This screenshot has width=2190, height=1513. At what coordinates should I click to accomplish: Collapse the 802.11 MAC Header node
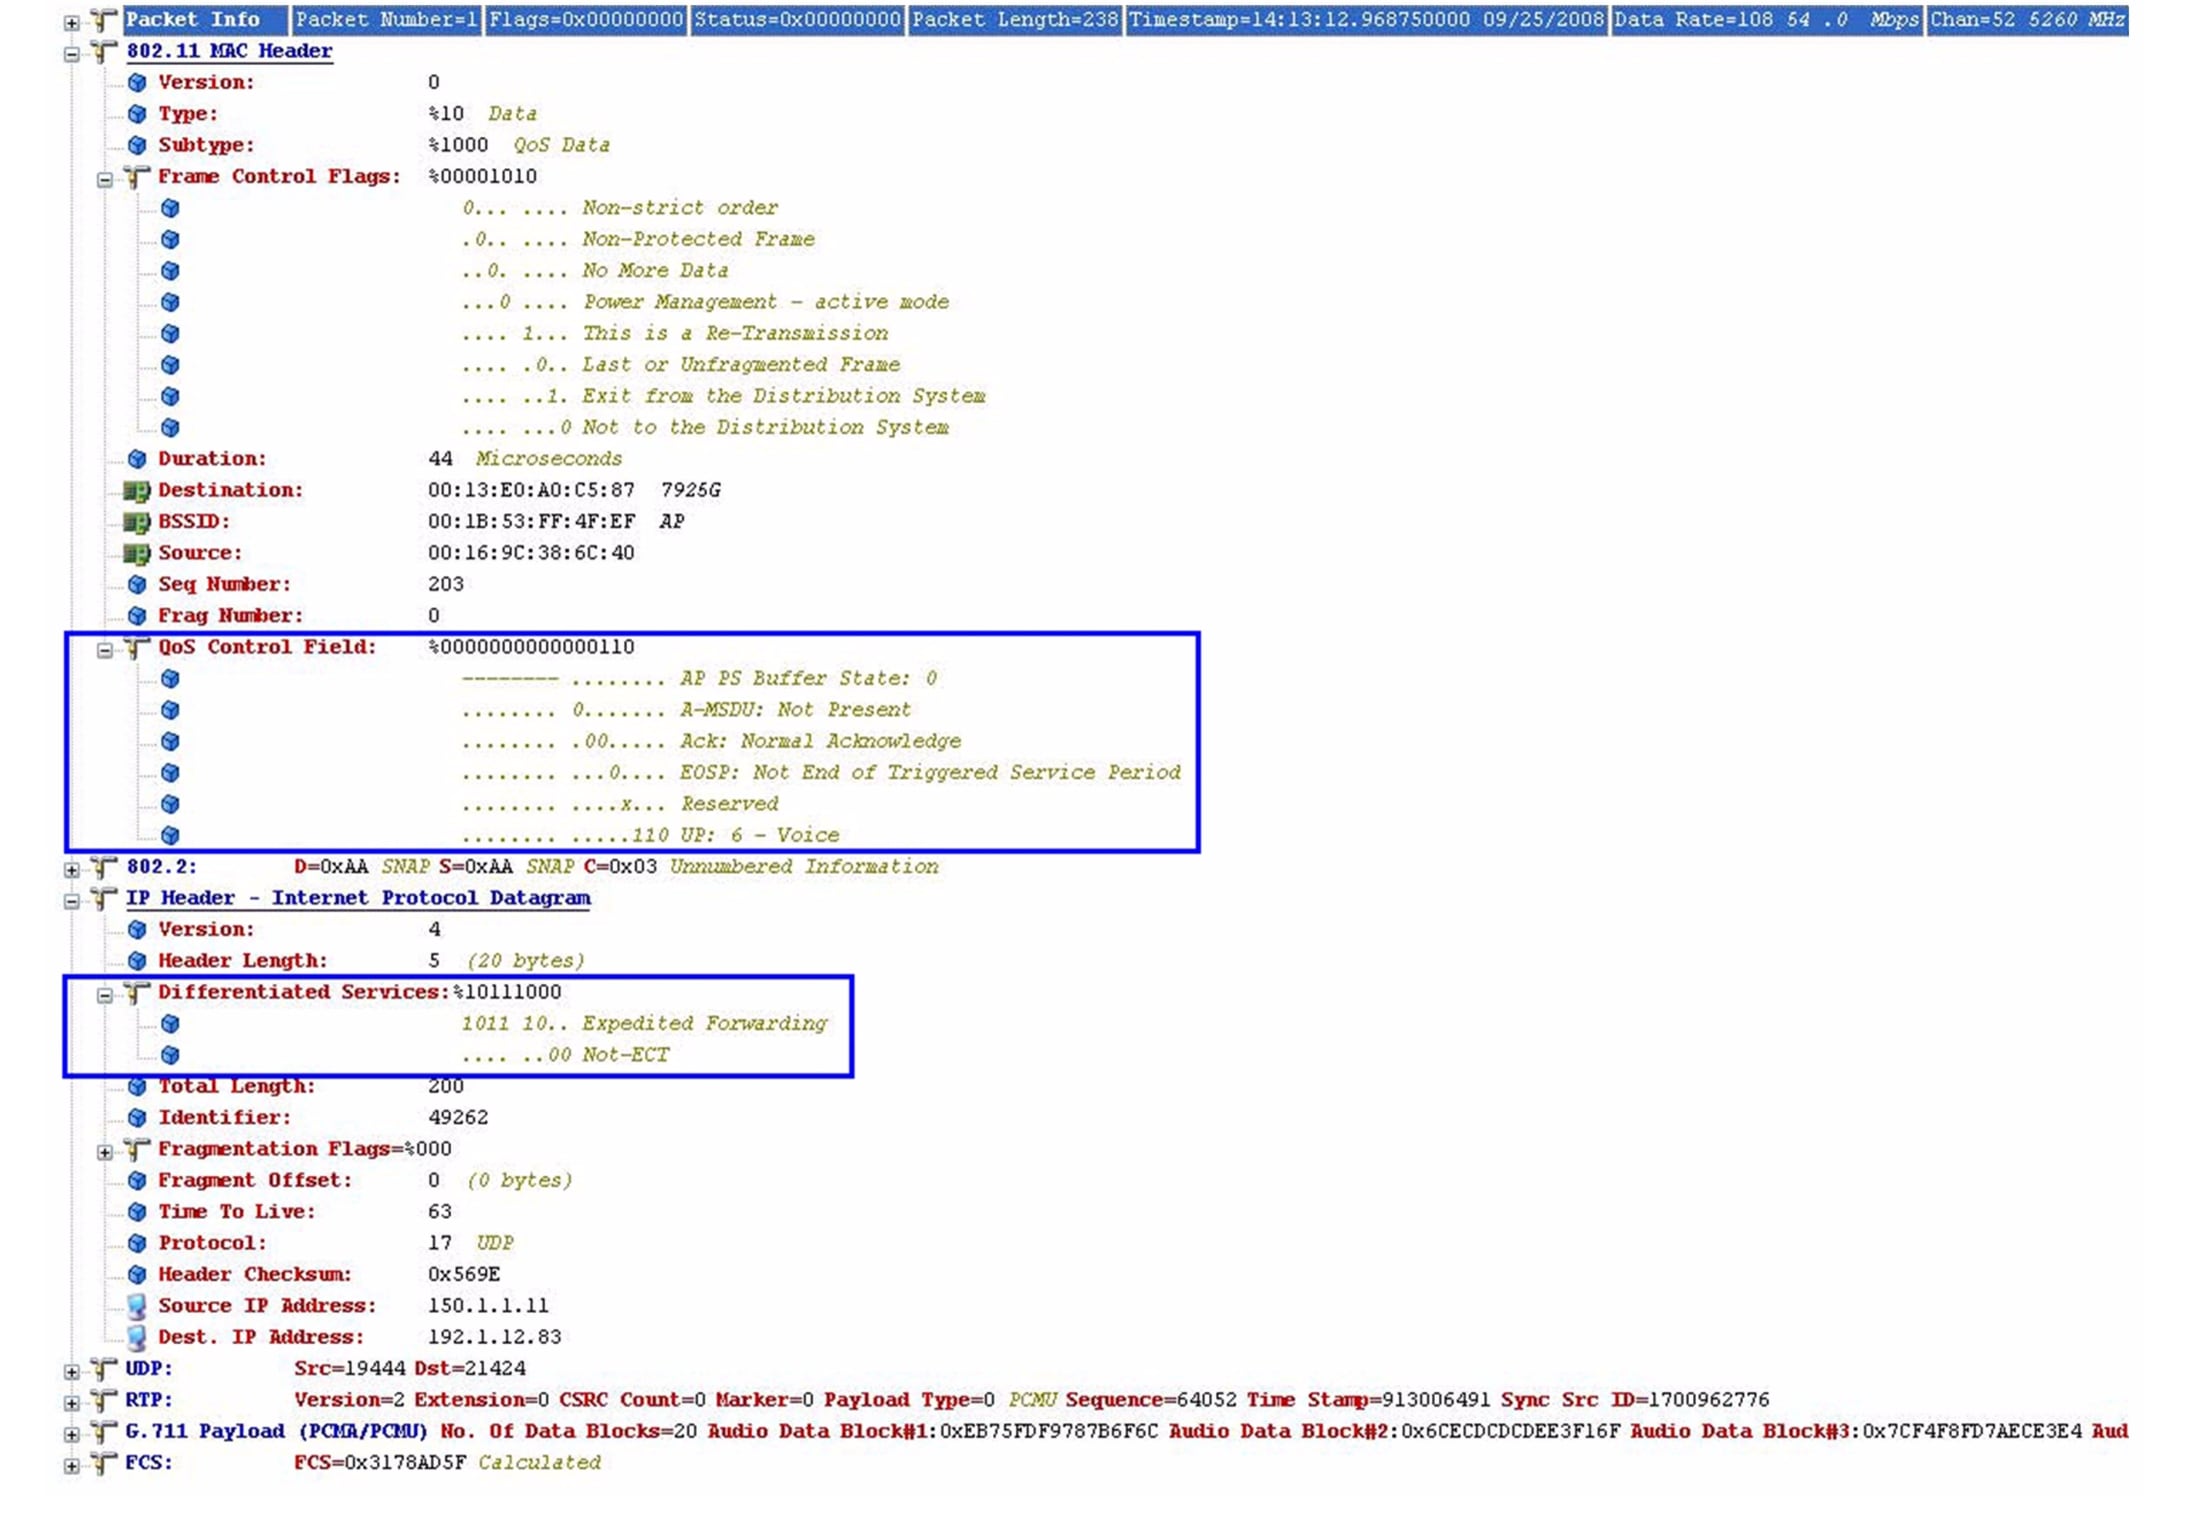[x=72, y=54]
